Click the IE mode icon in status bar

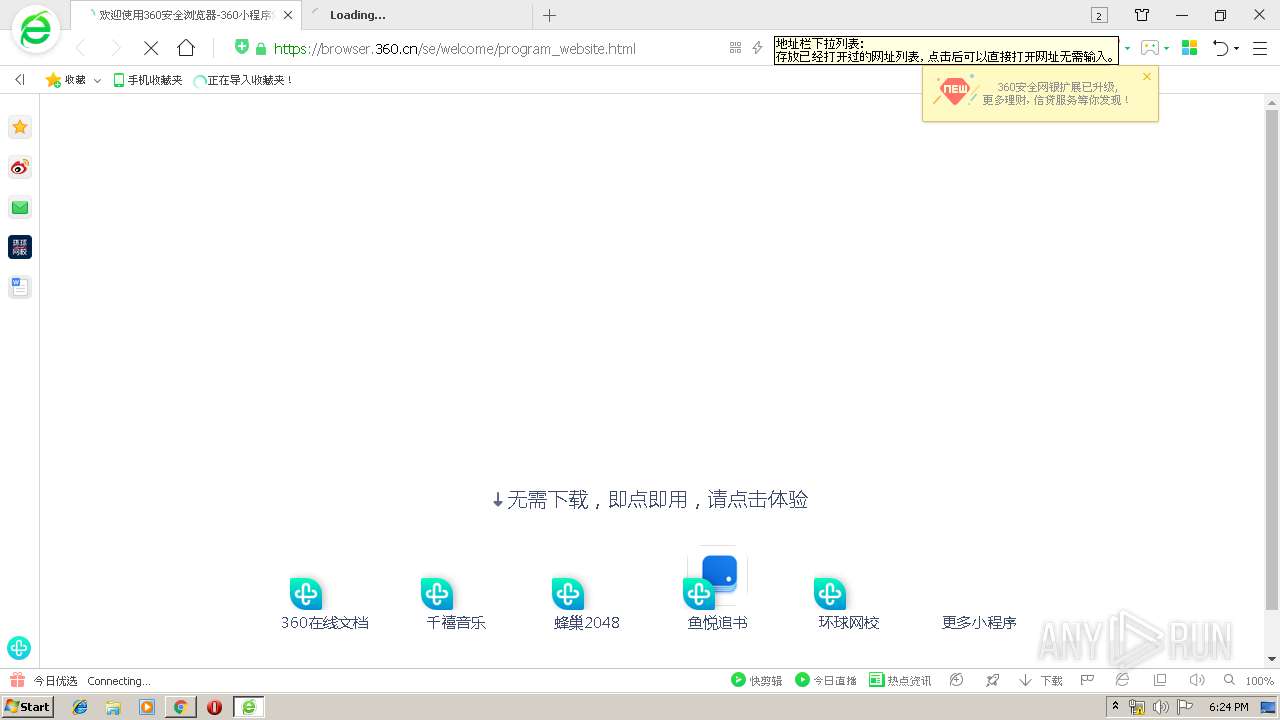click(x=1122, y=680)
